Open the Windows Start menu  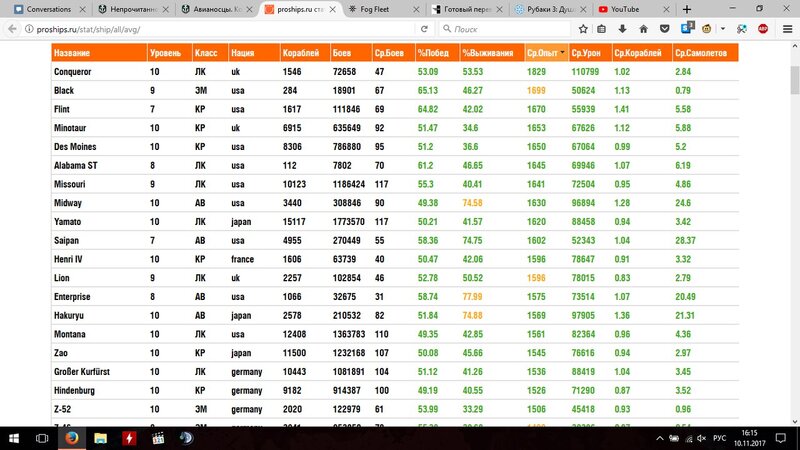coord(14,438)
